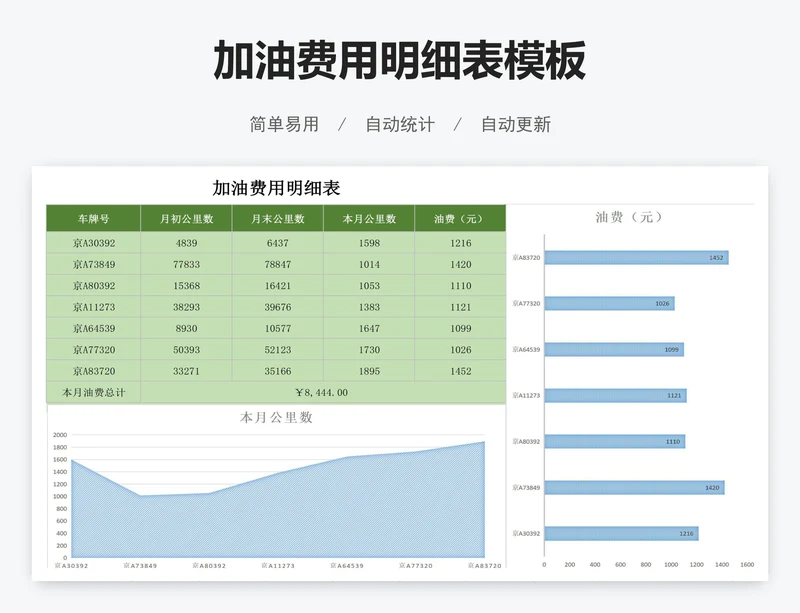Click table cell 京A83720
The image size is (800, 613).
(x=93, y=371)
